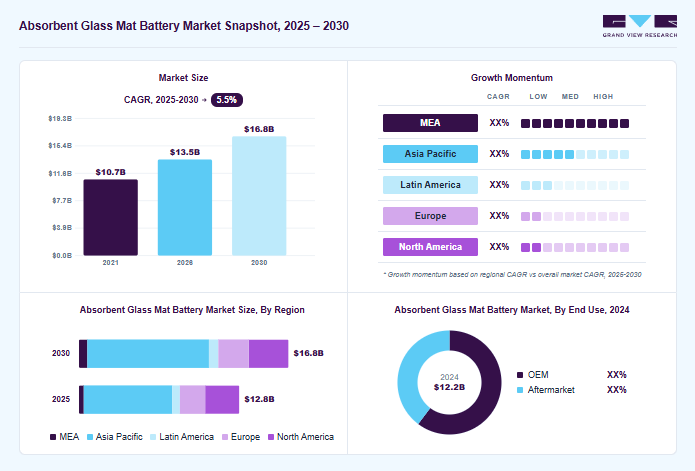Select the $12.2B value in donut center
The width and height of the screenshot is (695, 471).
449,387
